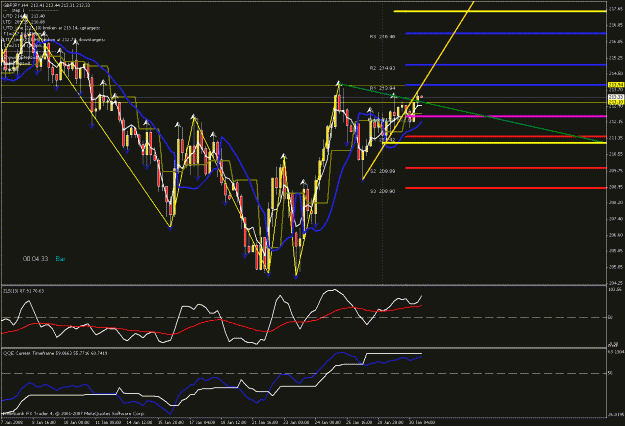Click the QQE Current Timeframe indicator label
The height and width of the screenshot is (426, 625).
point(55,353)
